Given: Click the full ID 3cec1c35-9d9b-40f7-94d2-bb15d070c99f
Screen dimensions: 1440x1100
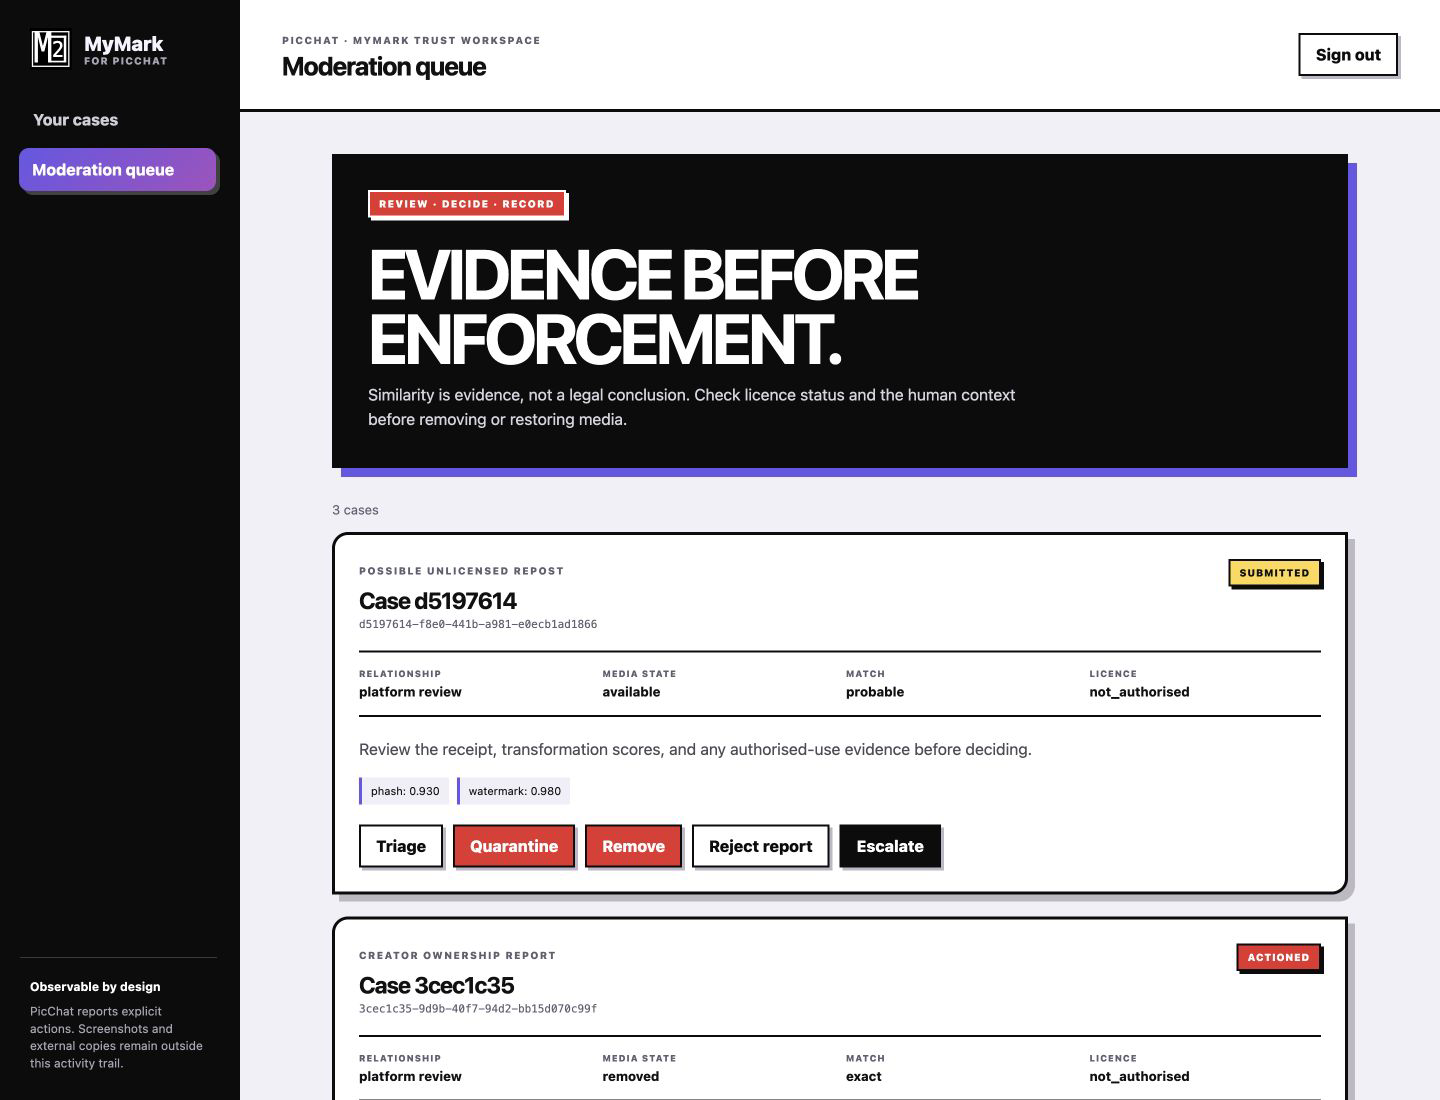Looking at the screenshot, I should 478,1008.
